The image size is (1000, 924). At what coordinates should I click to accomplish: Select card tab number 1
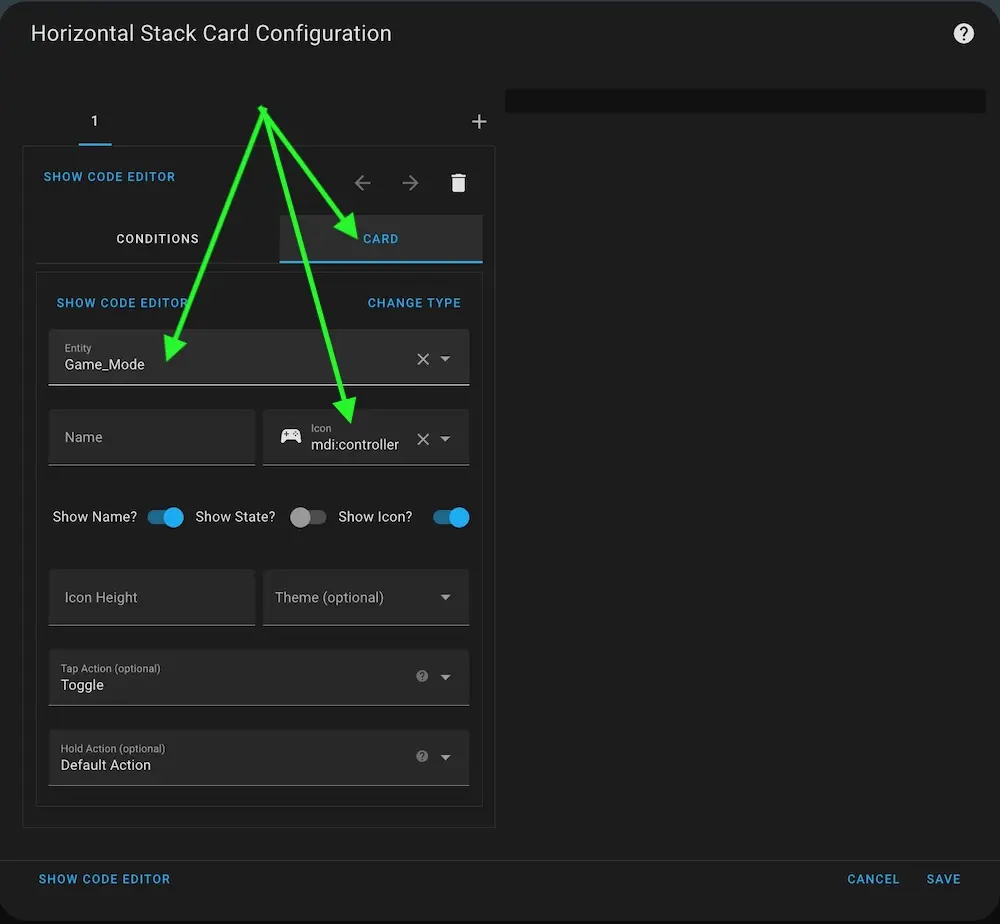(94, 121)
